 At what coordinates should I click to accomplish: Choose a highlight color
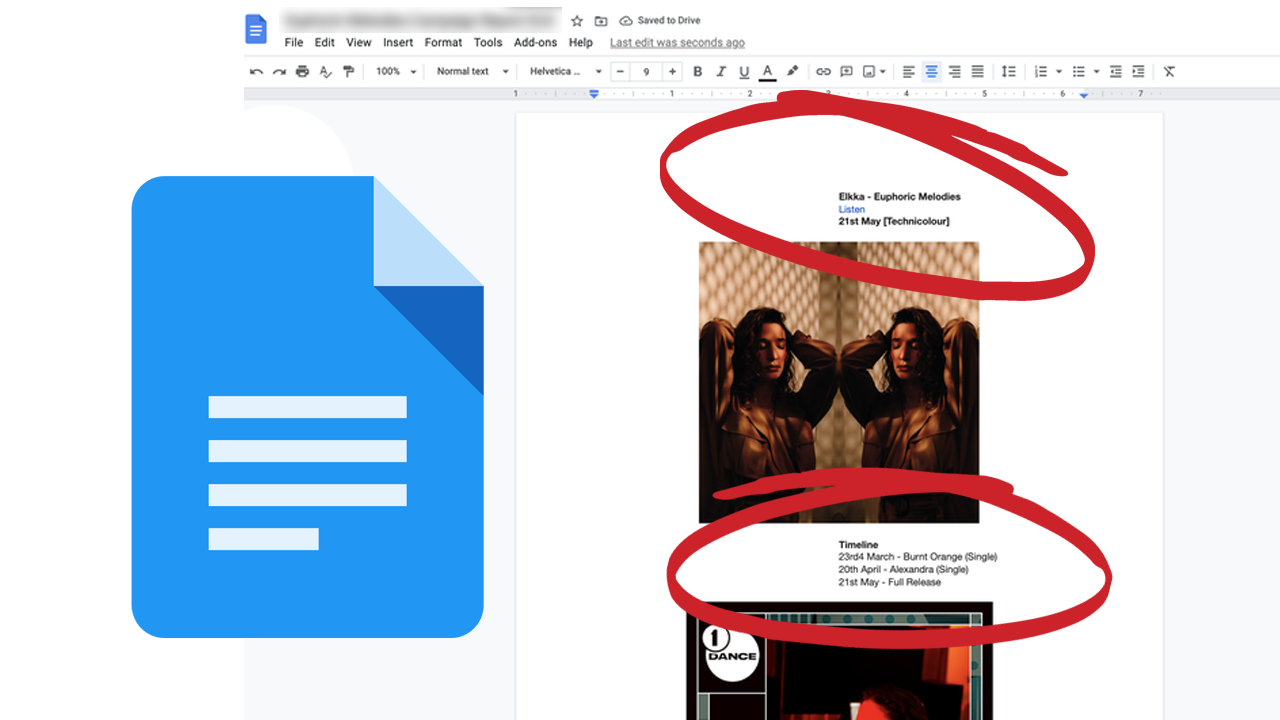coord(792,72)
